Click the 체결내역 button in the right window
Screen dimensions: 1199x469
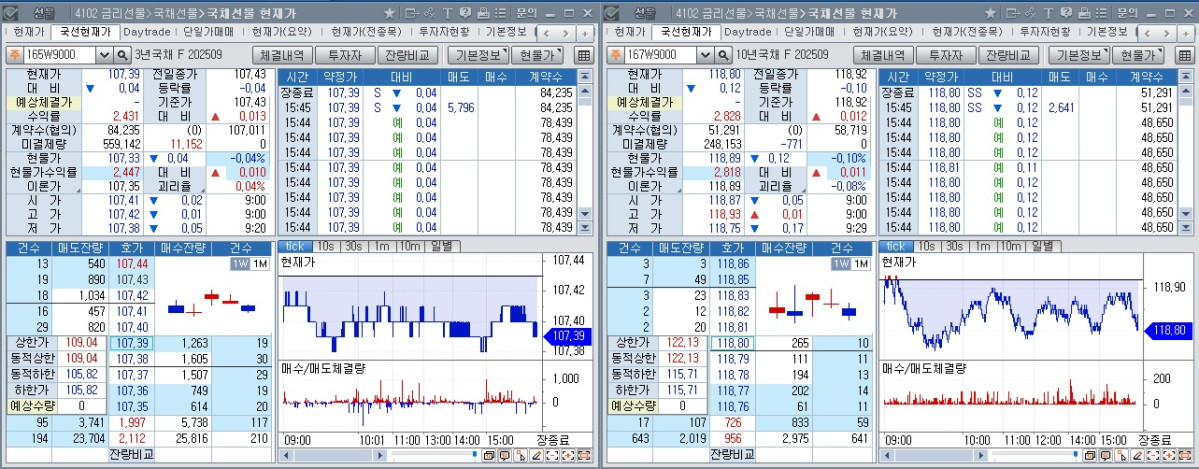coord(883,55)
